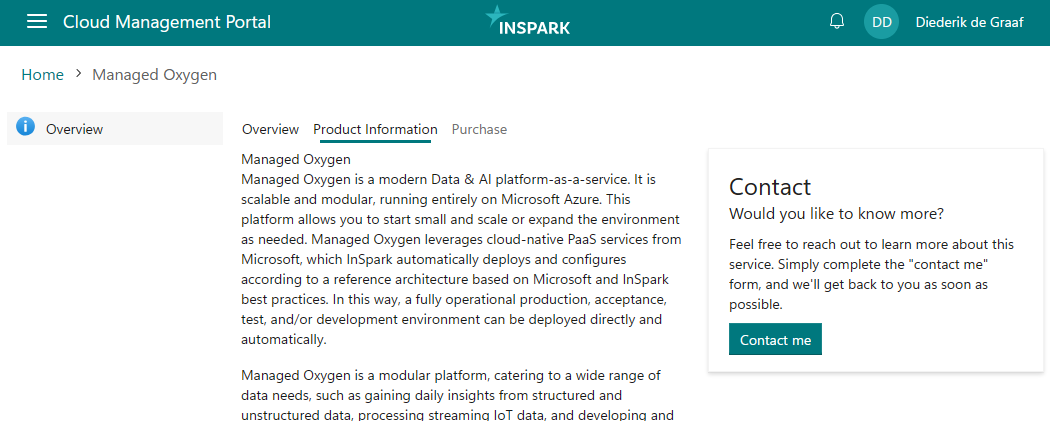This screenshot has width=1050, height=421.
Task: Open the hamburger navigation menu
Action: (37, 21)
